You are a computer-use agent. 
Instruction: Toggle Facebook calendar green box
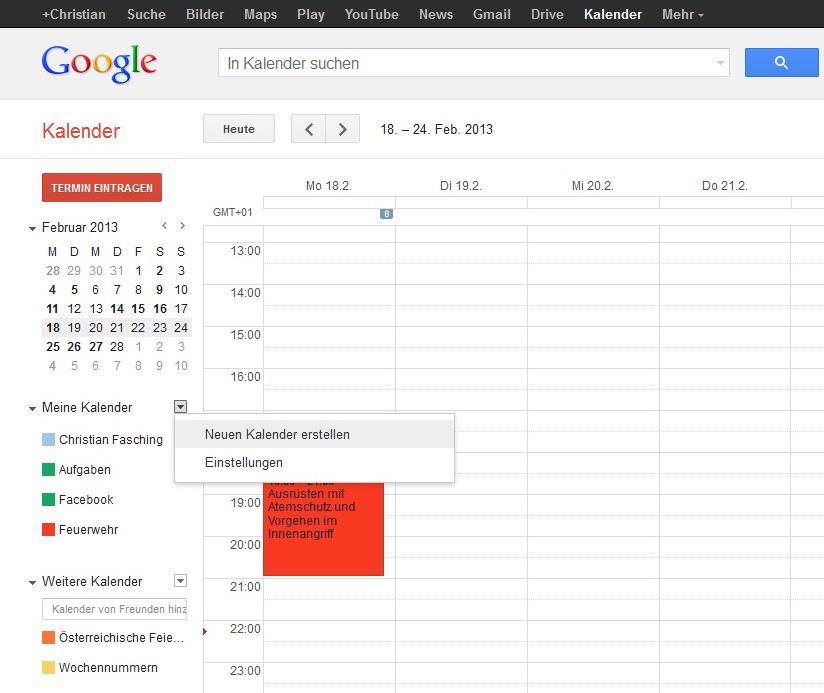click(x=48, y=499)
